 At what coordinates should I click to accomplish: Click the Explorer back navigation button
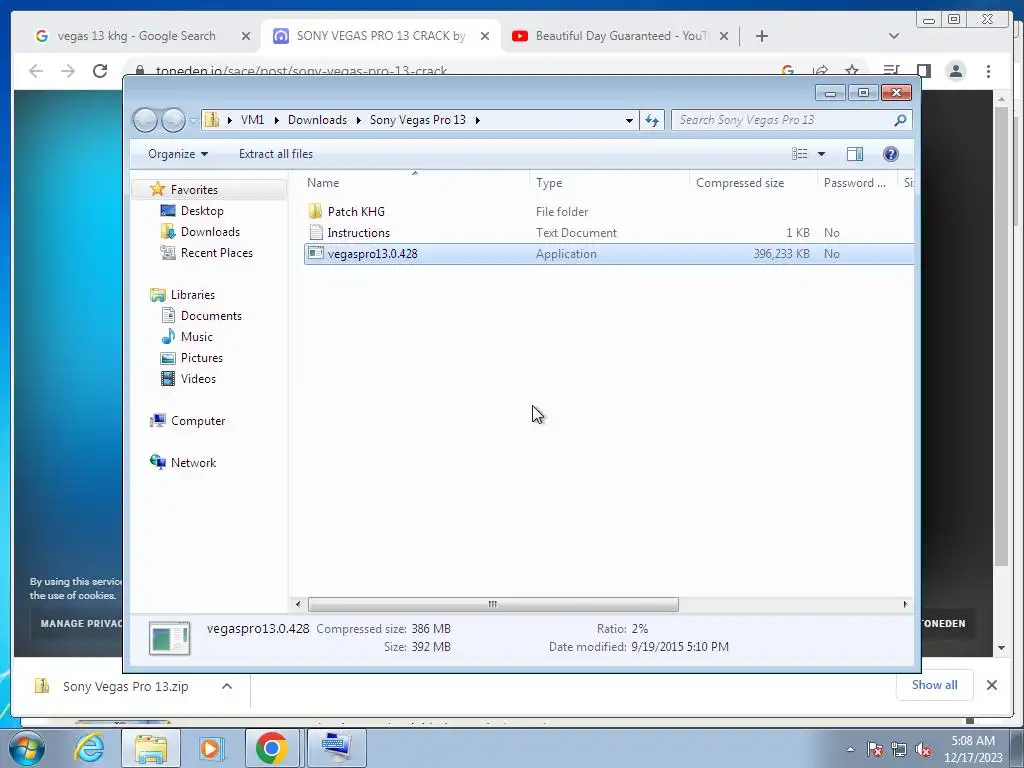145,120
